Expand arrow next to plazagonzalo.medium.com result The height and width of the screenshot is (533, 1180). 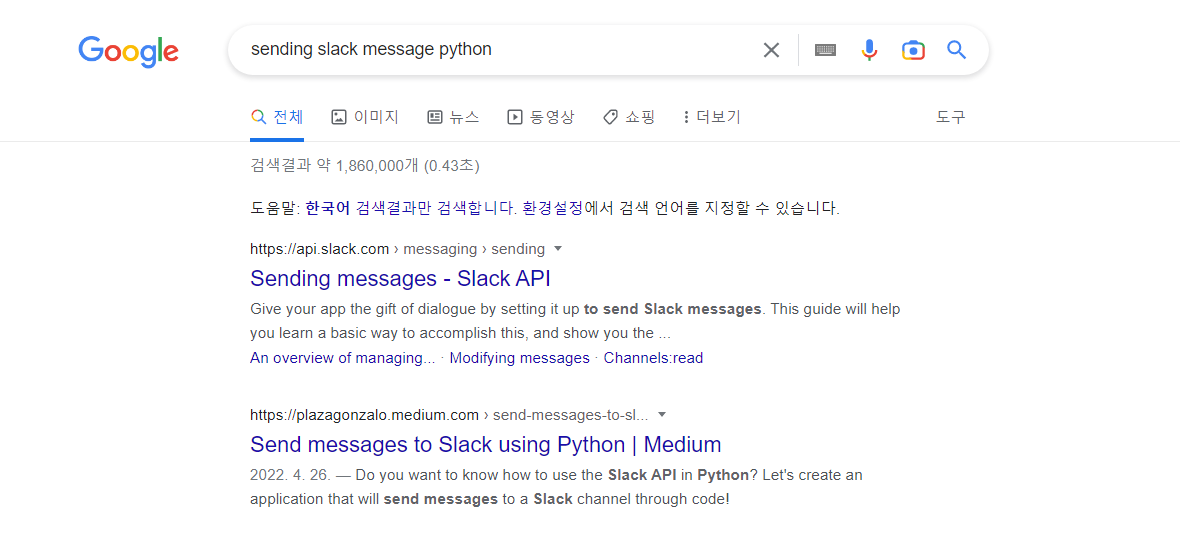[x=662, y=414]
